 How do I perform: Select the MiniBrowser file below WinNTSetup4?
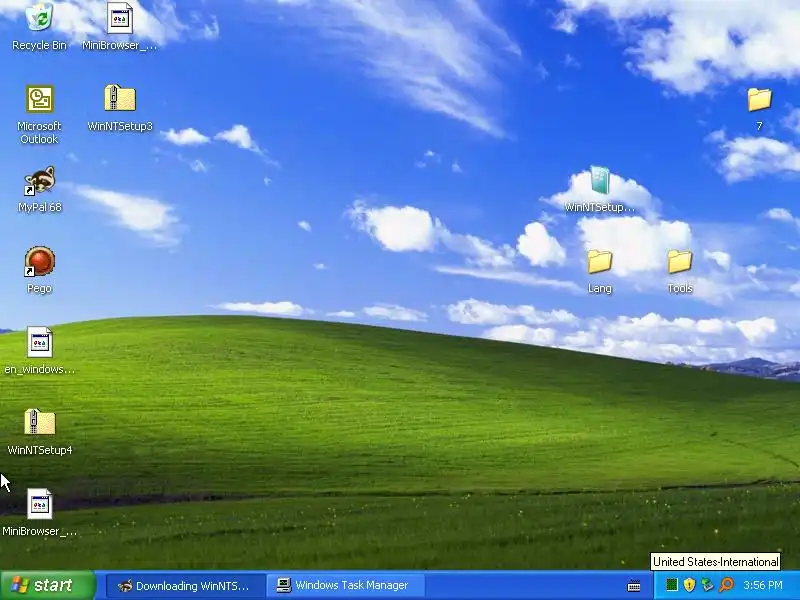pos(39,513)
